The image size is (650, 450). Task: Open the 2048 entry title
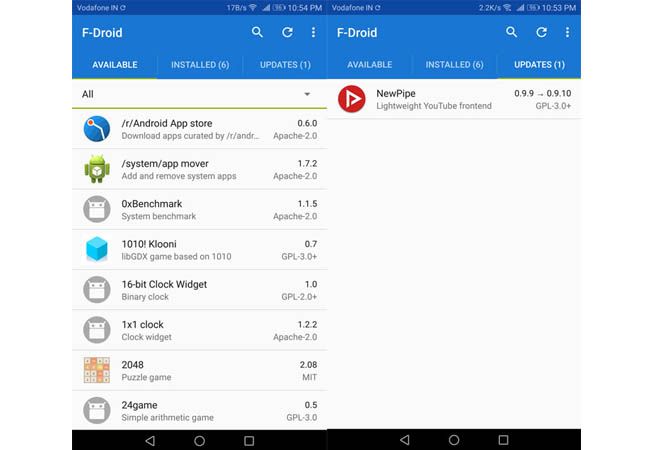click(132, 365)
